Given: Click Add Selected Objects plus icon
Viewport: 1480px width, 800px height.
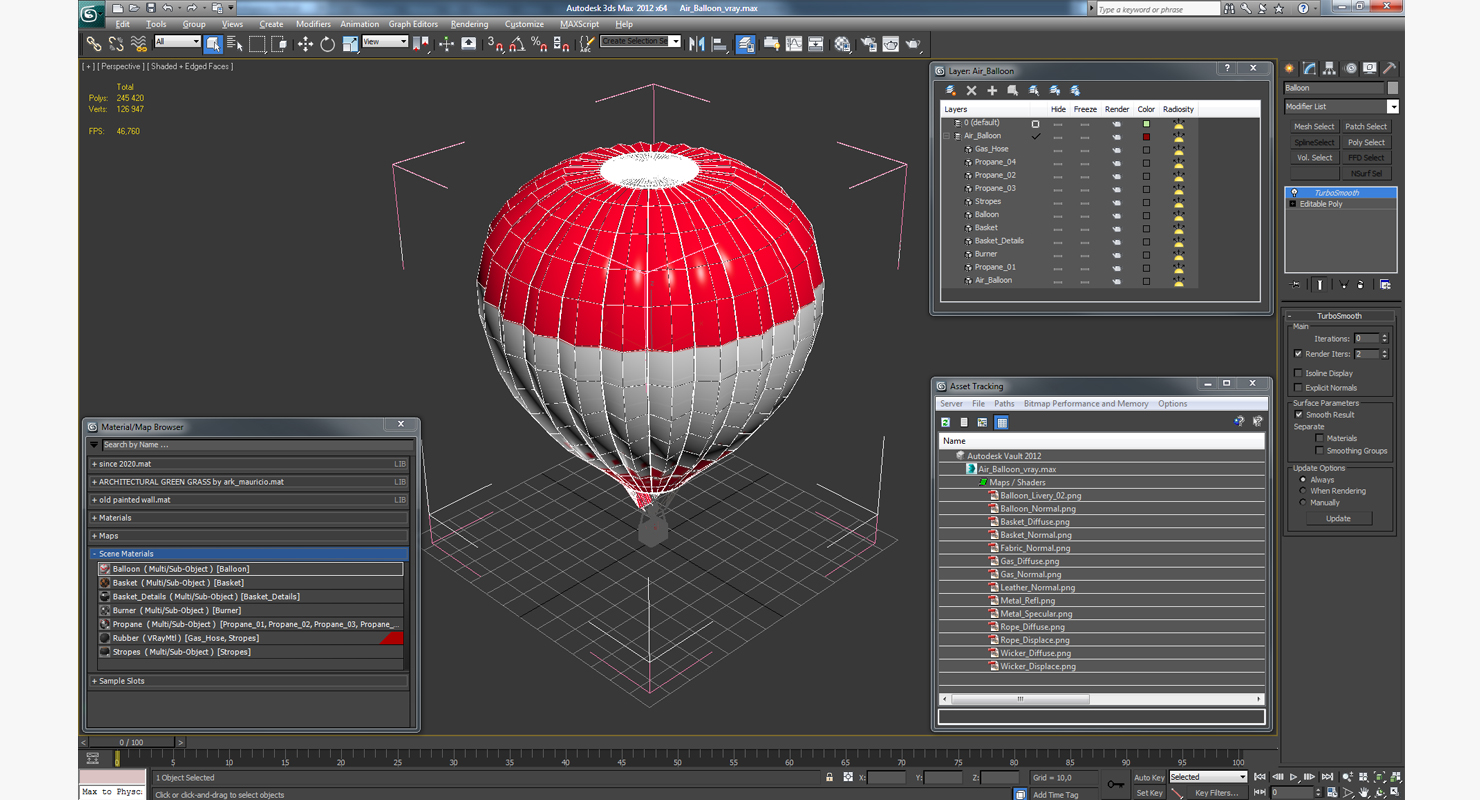Looking at the screenshot, I should pyautogui.click(x=992, y=90).
